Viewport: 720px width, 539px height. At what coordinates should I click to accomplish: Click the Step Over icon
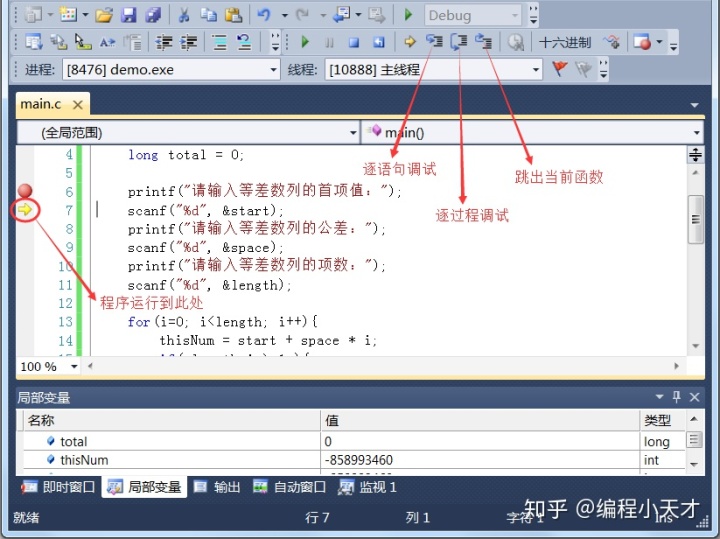pos(459,41)
